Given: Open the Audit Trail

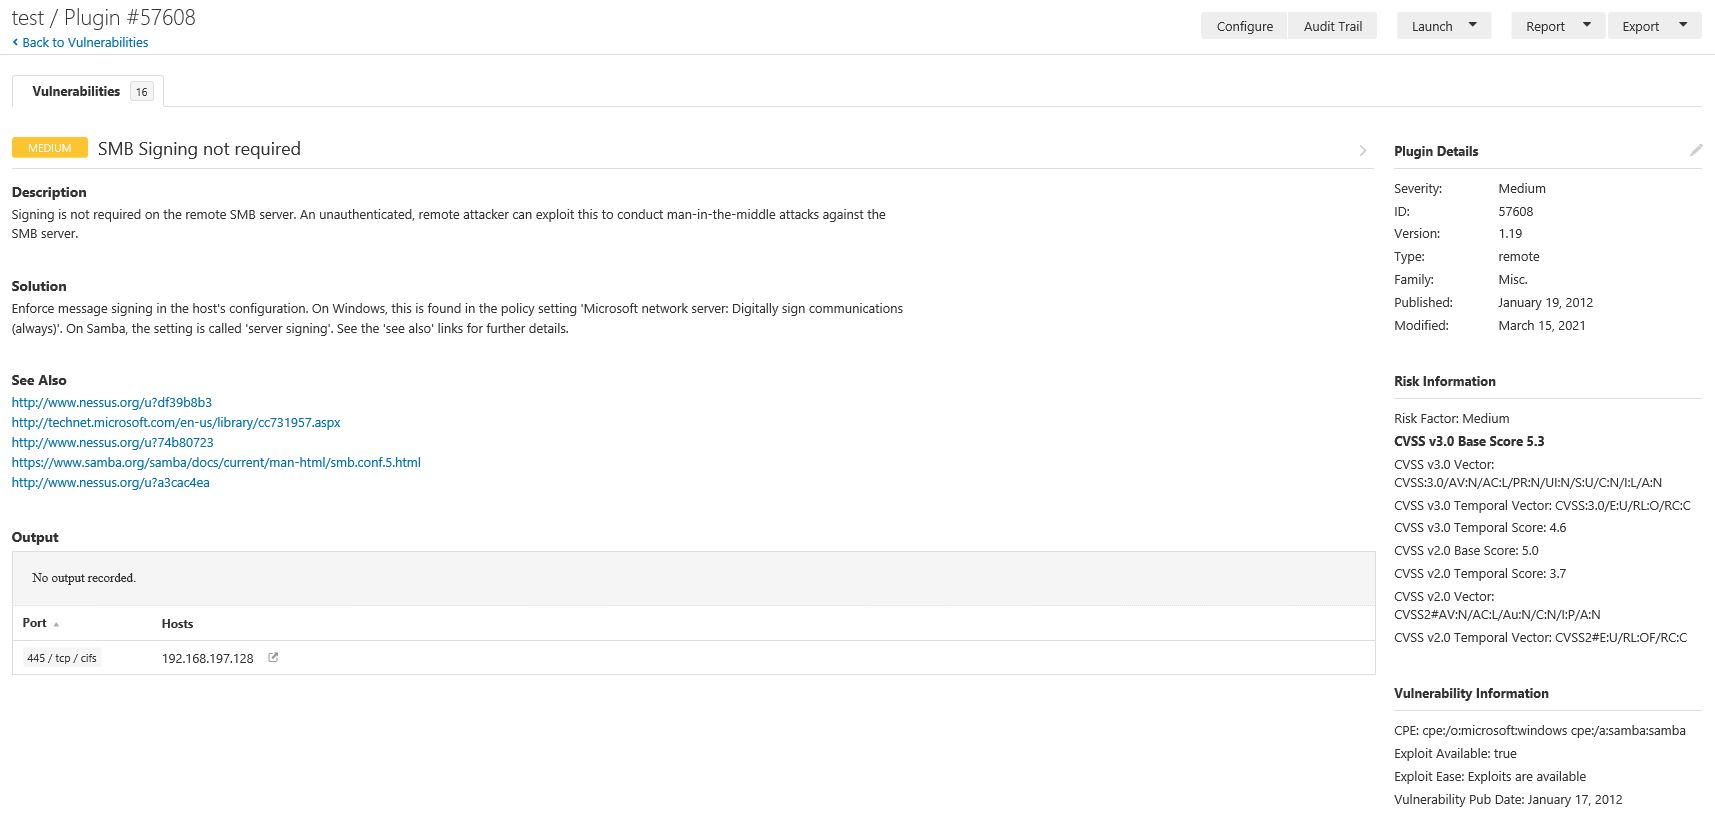Looking at the screenshot, I should [1332, 26].
